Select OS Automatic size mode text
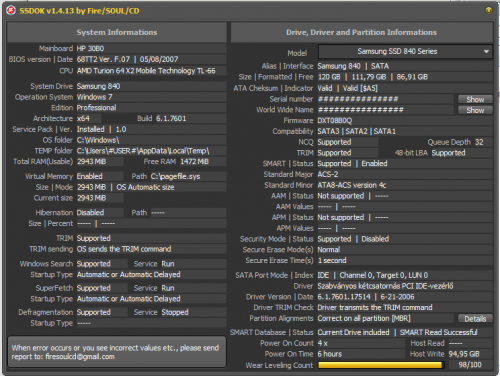The width and height of the screenshot is (500, 376). click(145, 187)
